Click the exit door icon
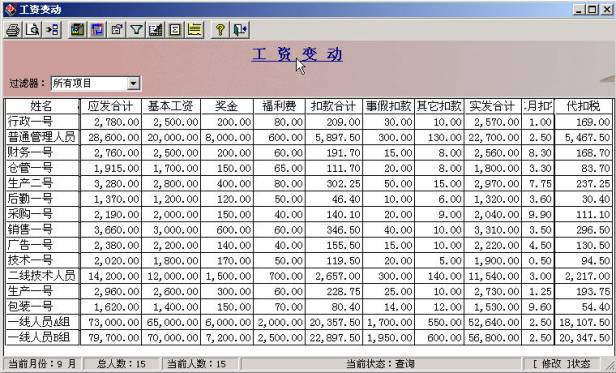 [x=240, y=30]
